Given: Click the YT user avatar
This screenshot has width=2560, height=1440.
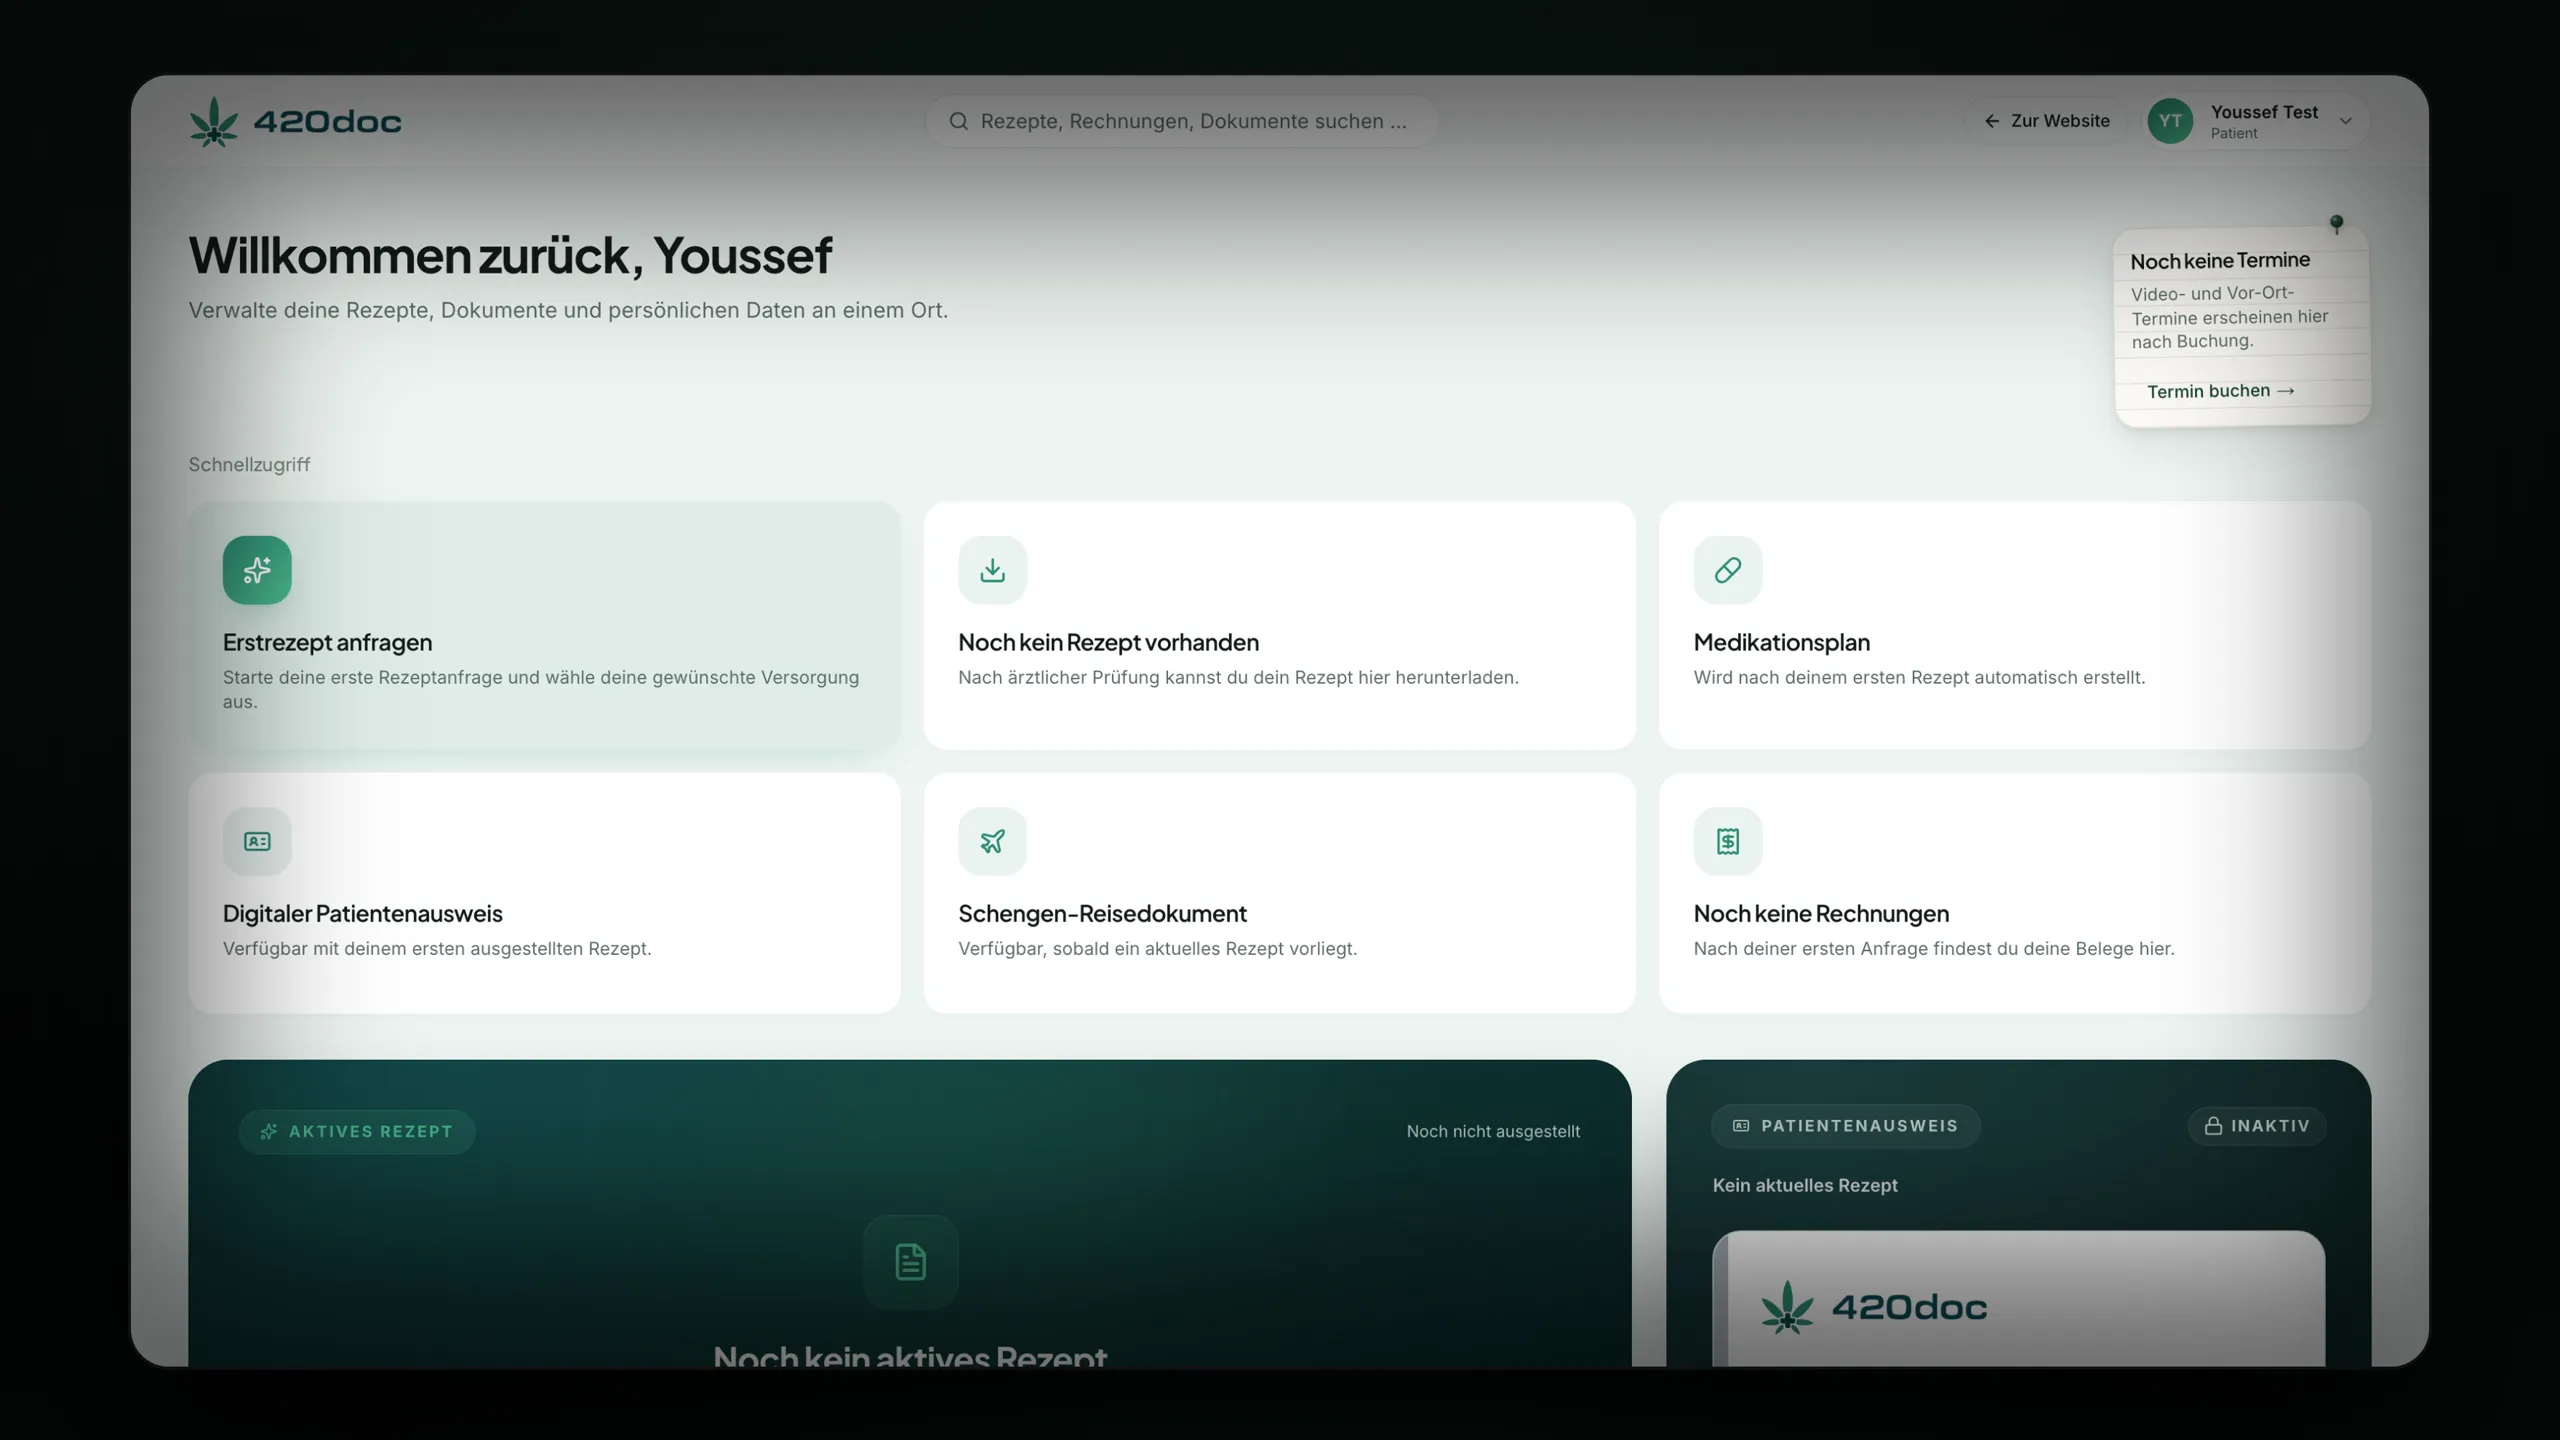Looking at the screenshot, I should (2170, 121).
